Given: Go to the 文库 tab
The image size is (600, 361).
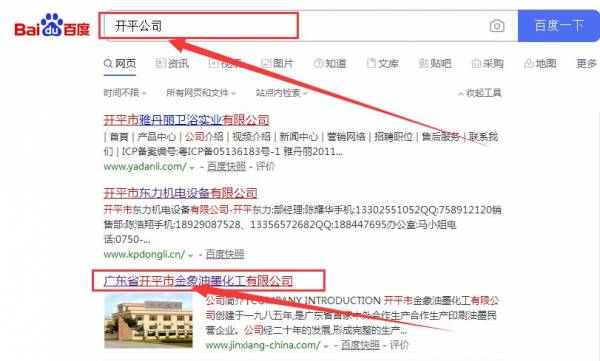Looking at the screenshot, I should pyautogui.click(x=383, y=63).
